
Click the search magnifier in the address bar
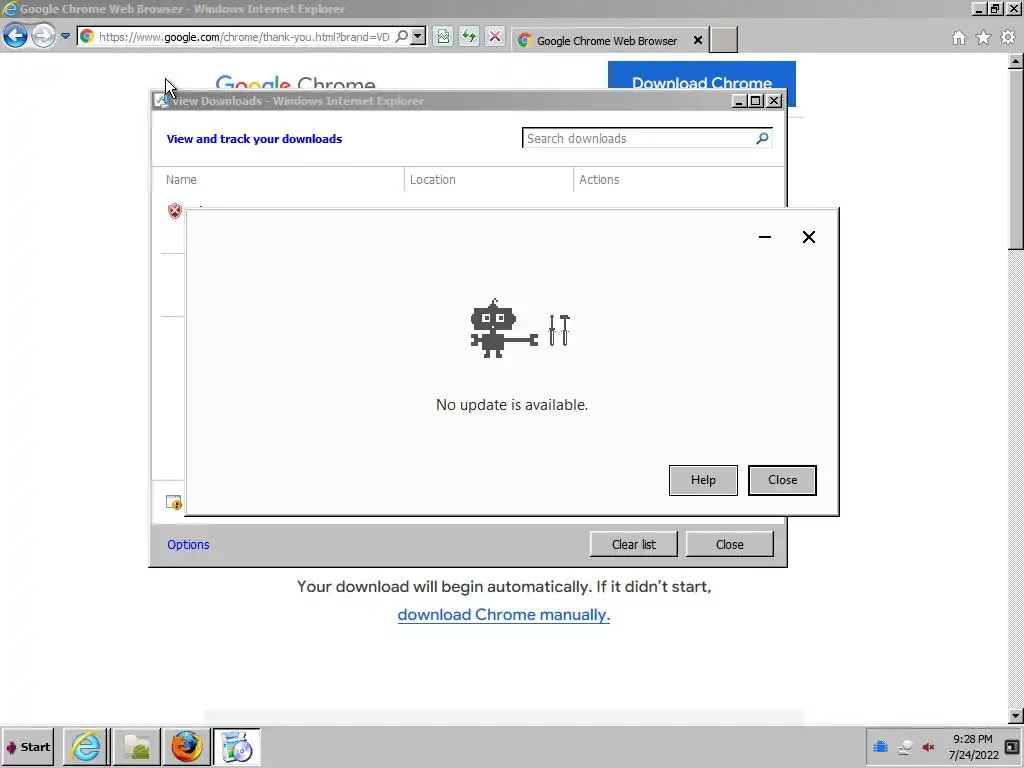402,37
